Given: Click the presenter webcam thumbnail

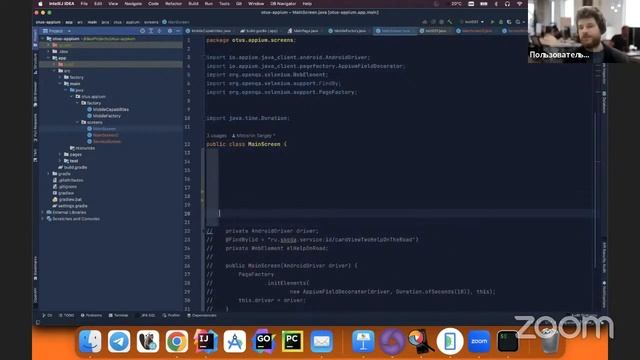Looking at the screenshot, I should (x=584, y=31).
